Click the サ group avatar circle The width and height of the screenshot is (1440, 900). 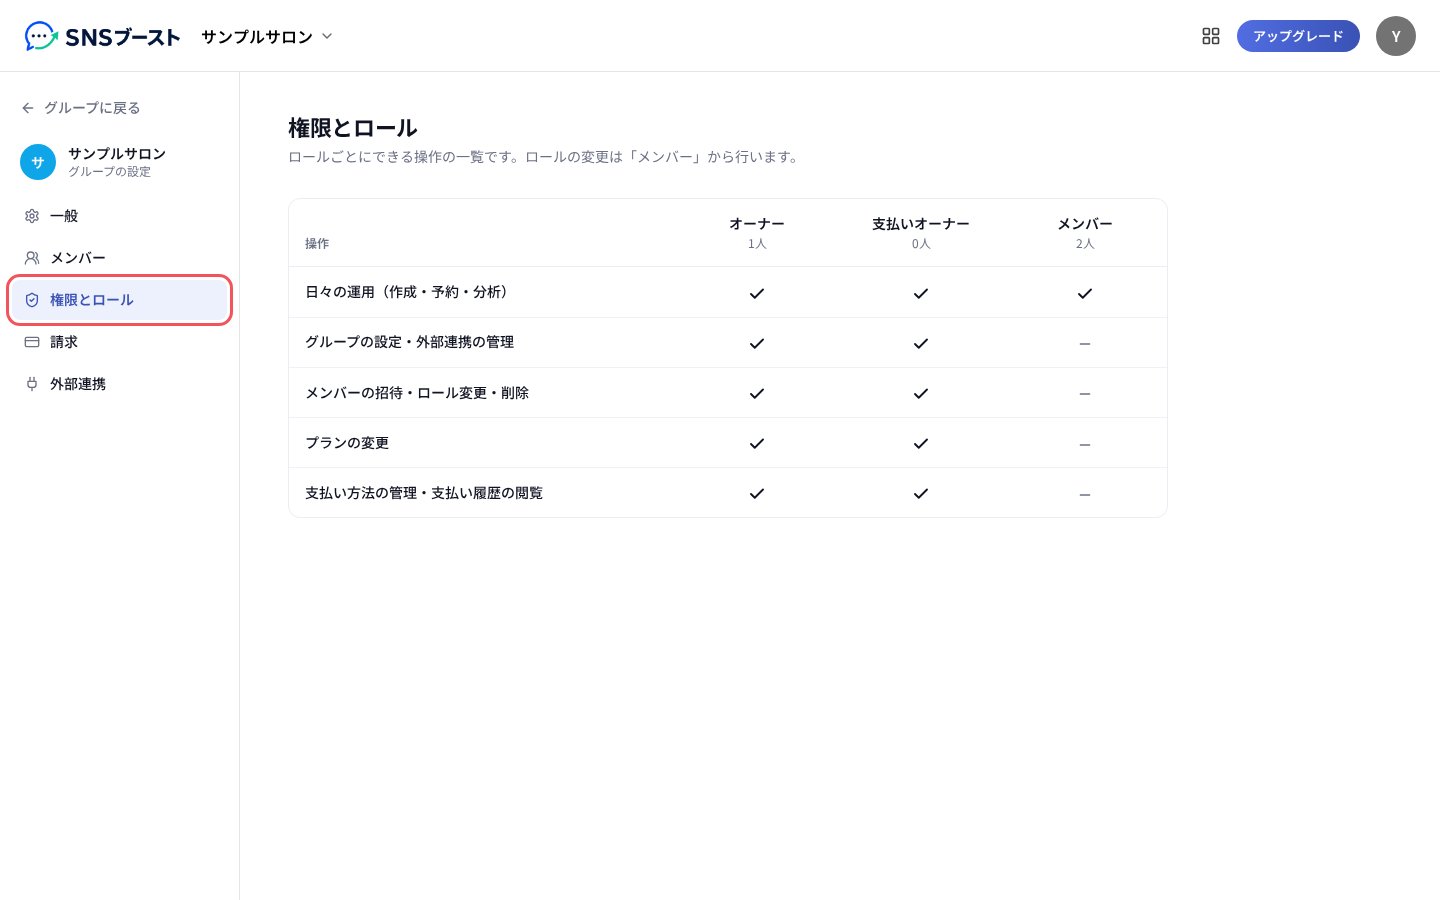(38, 162)
